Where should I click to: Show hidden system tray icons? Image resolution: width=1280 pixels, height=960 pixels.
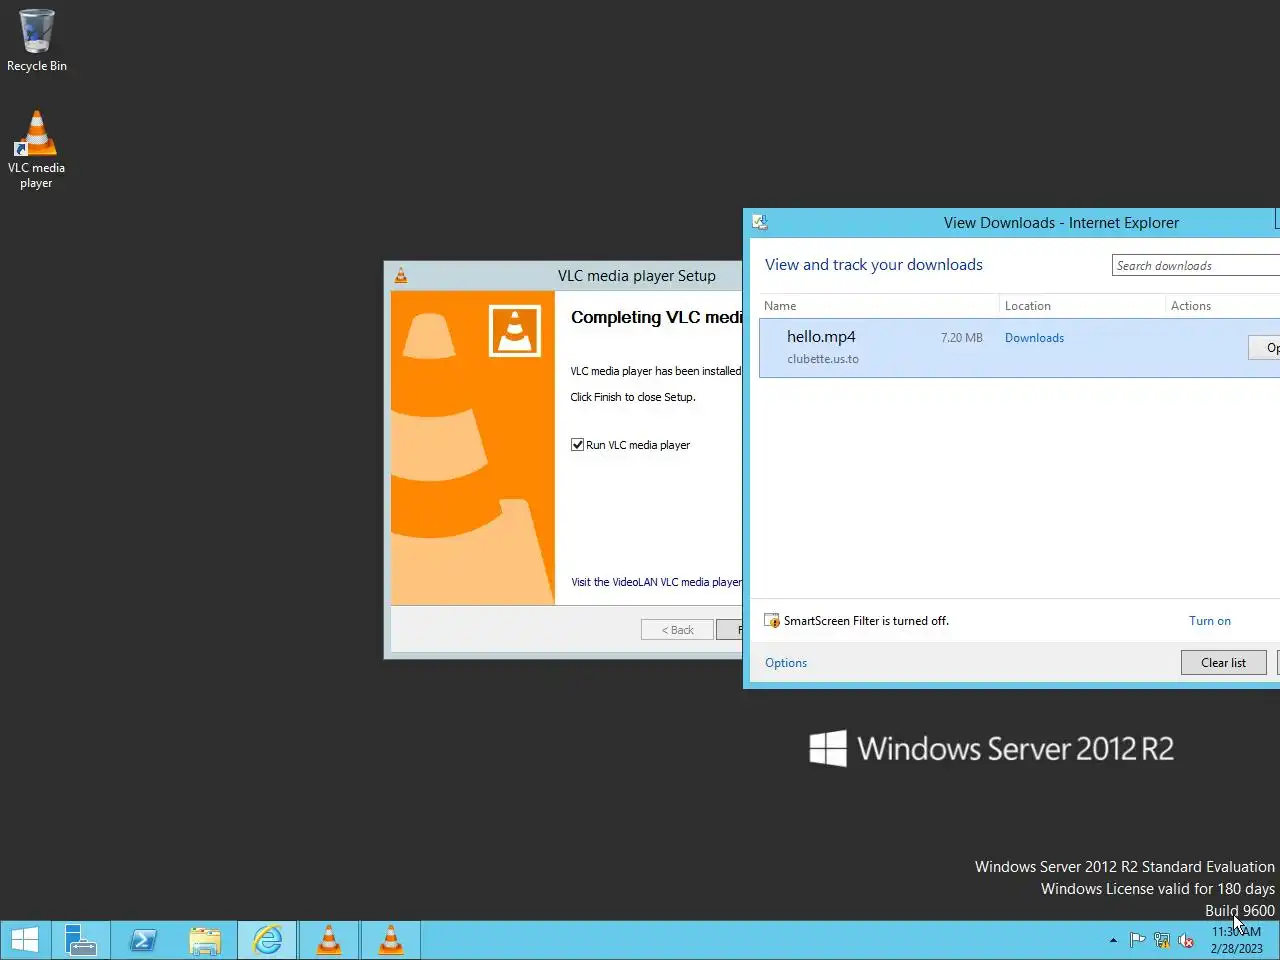click(x=1113, y=940)
